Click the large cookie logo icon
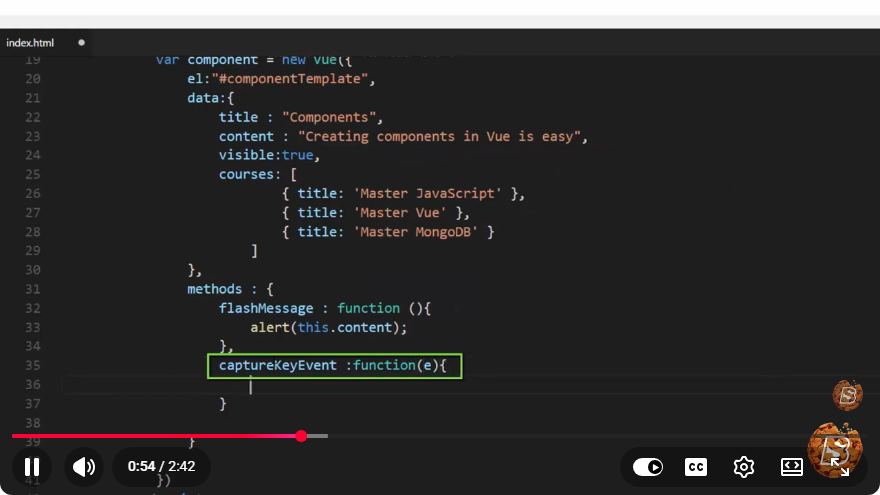Viewport: 880px width, 495px height. point(835,449)
